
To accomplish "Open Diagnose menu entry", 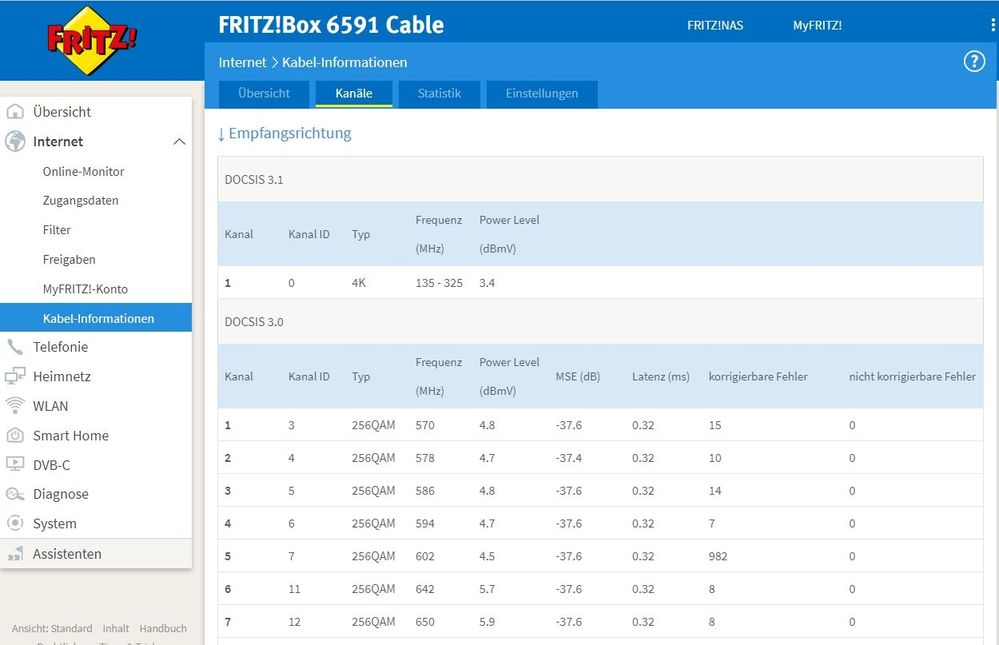I will (61, 494).
